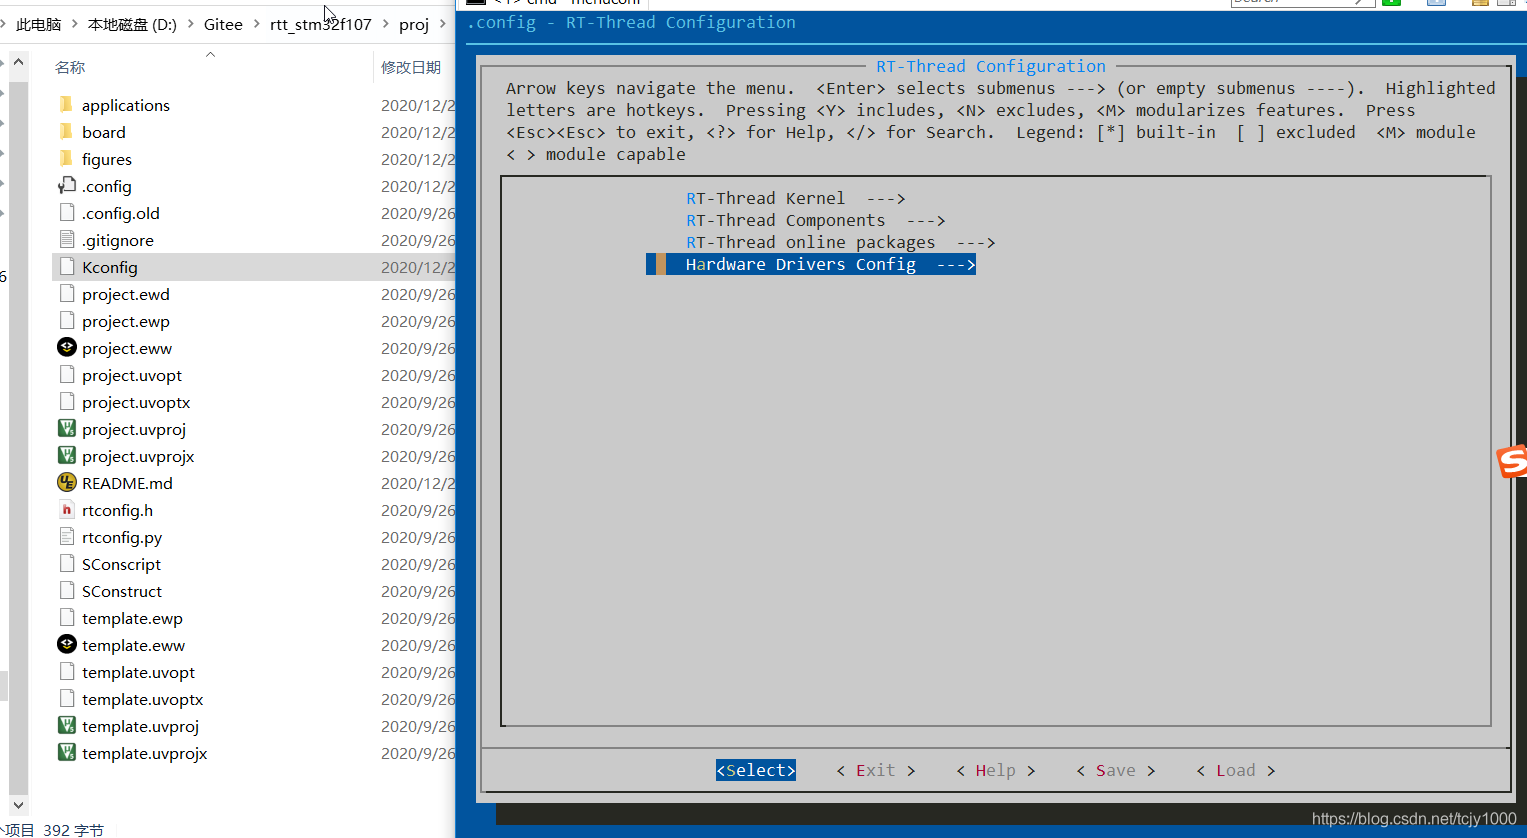1527x838 pixels.
Task: Click the applications folder icon
Action: coord(66,105)
